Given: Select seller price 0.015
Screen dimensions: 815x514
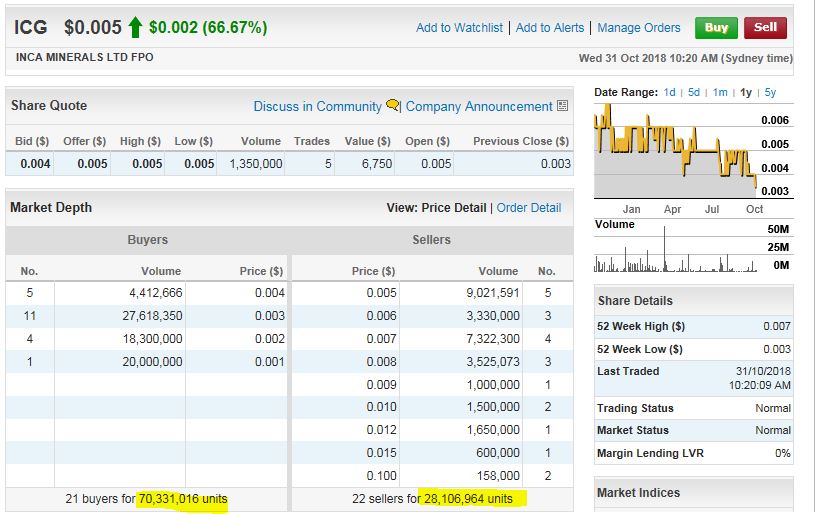Looking at the screenshot, I should coord(382,453).
